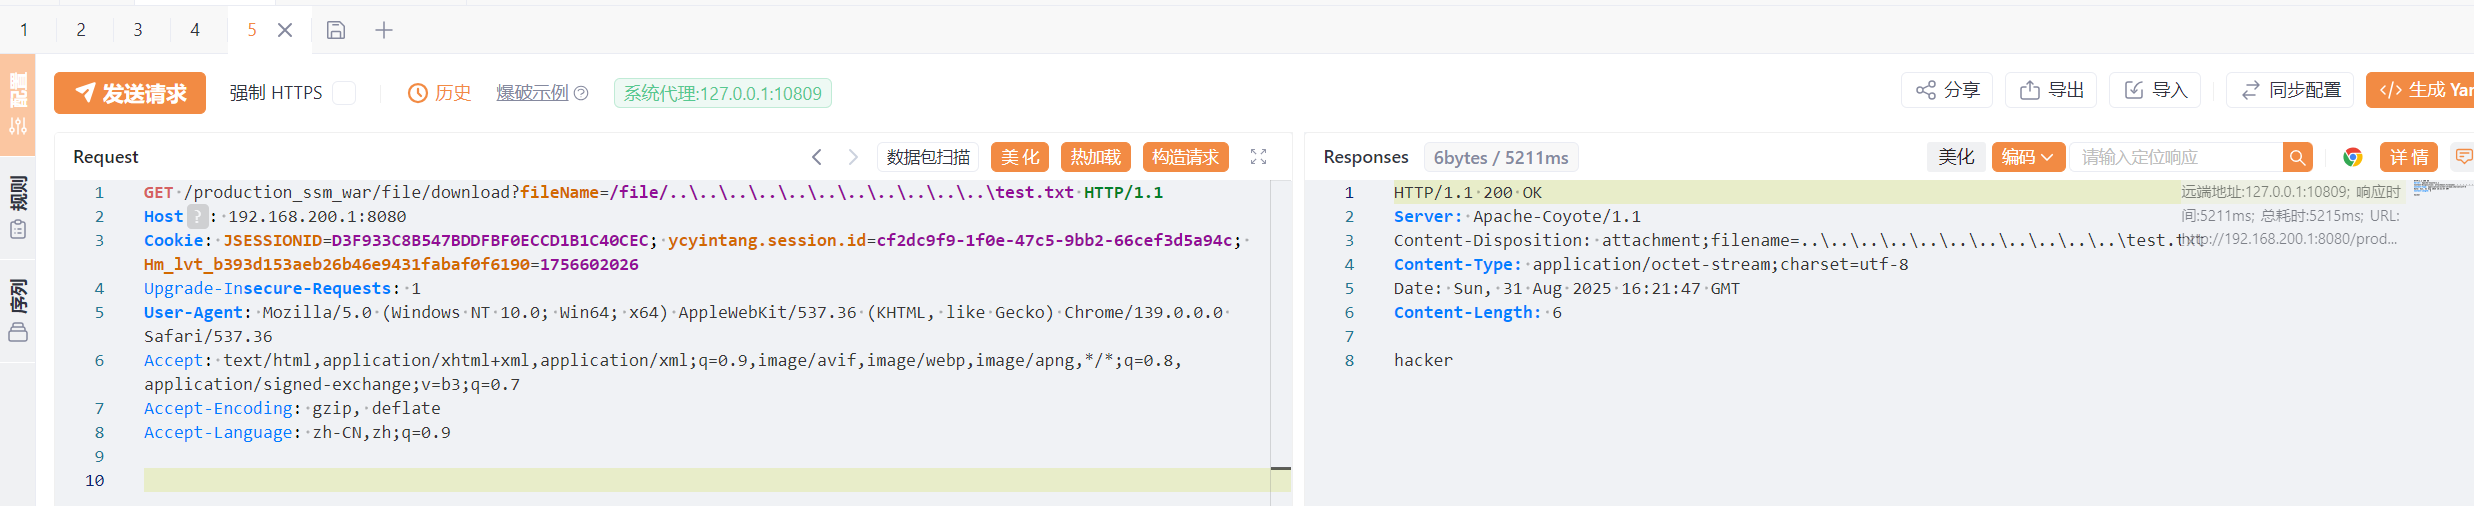Toggle the 强制 HTTPS checkbox

(344, 93)
